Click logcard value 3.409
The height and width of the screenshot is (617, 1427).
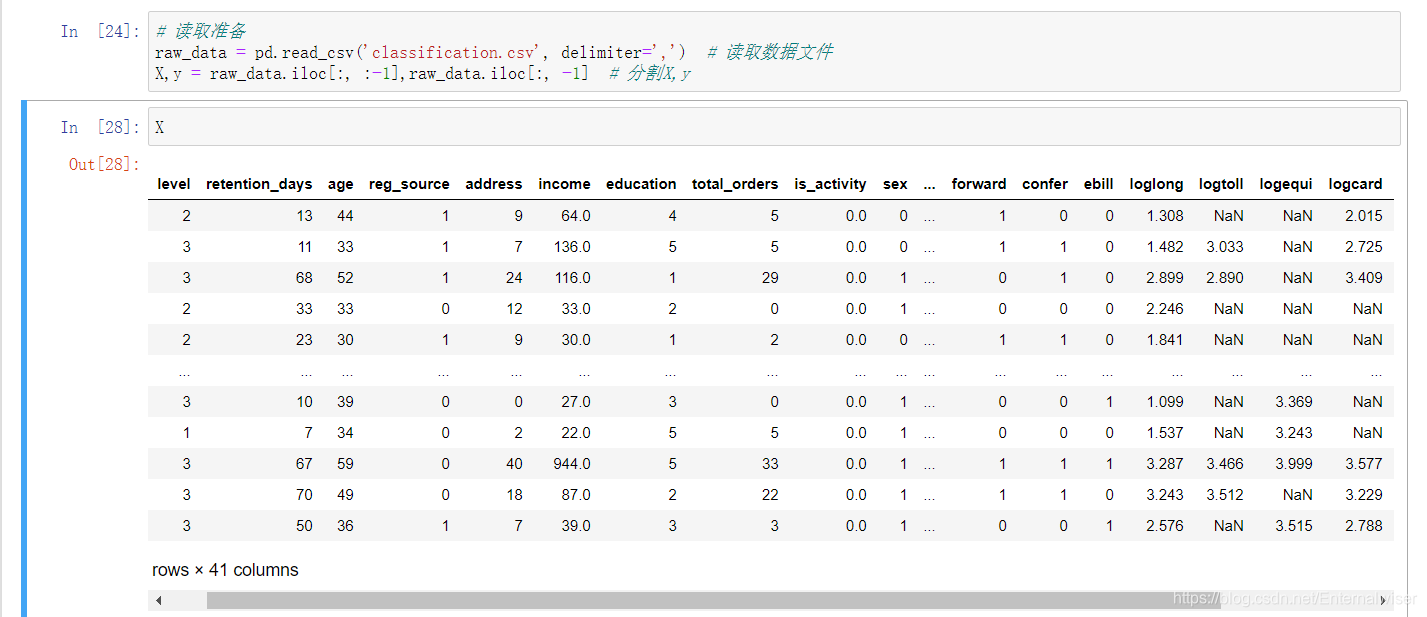[1364, 278]
